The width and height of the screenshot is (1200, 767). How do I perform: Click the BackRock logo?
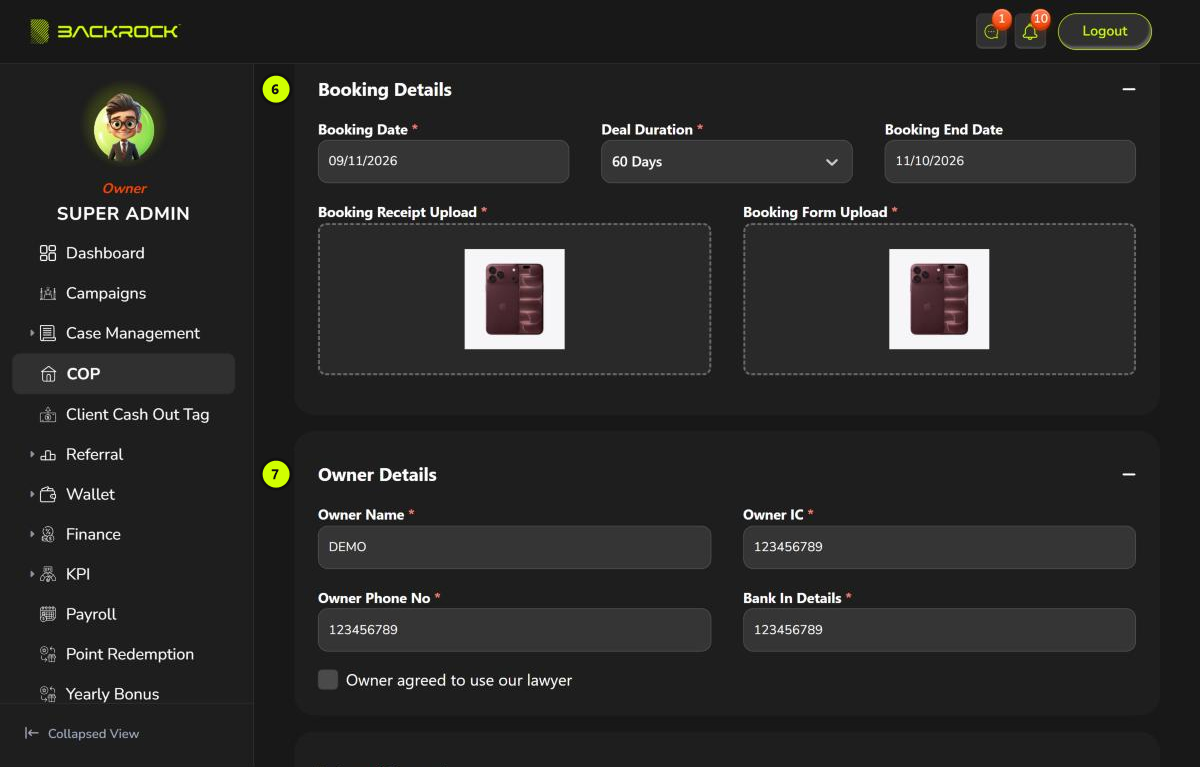coord(104,31)
